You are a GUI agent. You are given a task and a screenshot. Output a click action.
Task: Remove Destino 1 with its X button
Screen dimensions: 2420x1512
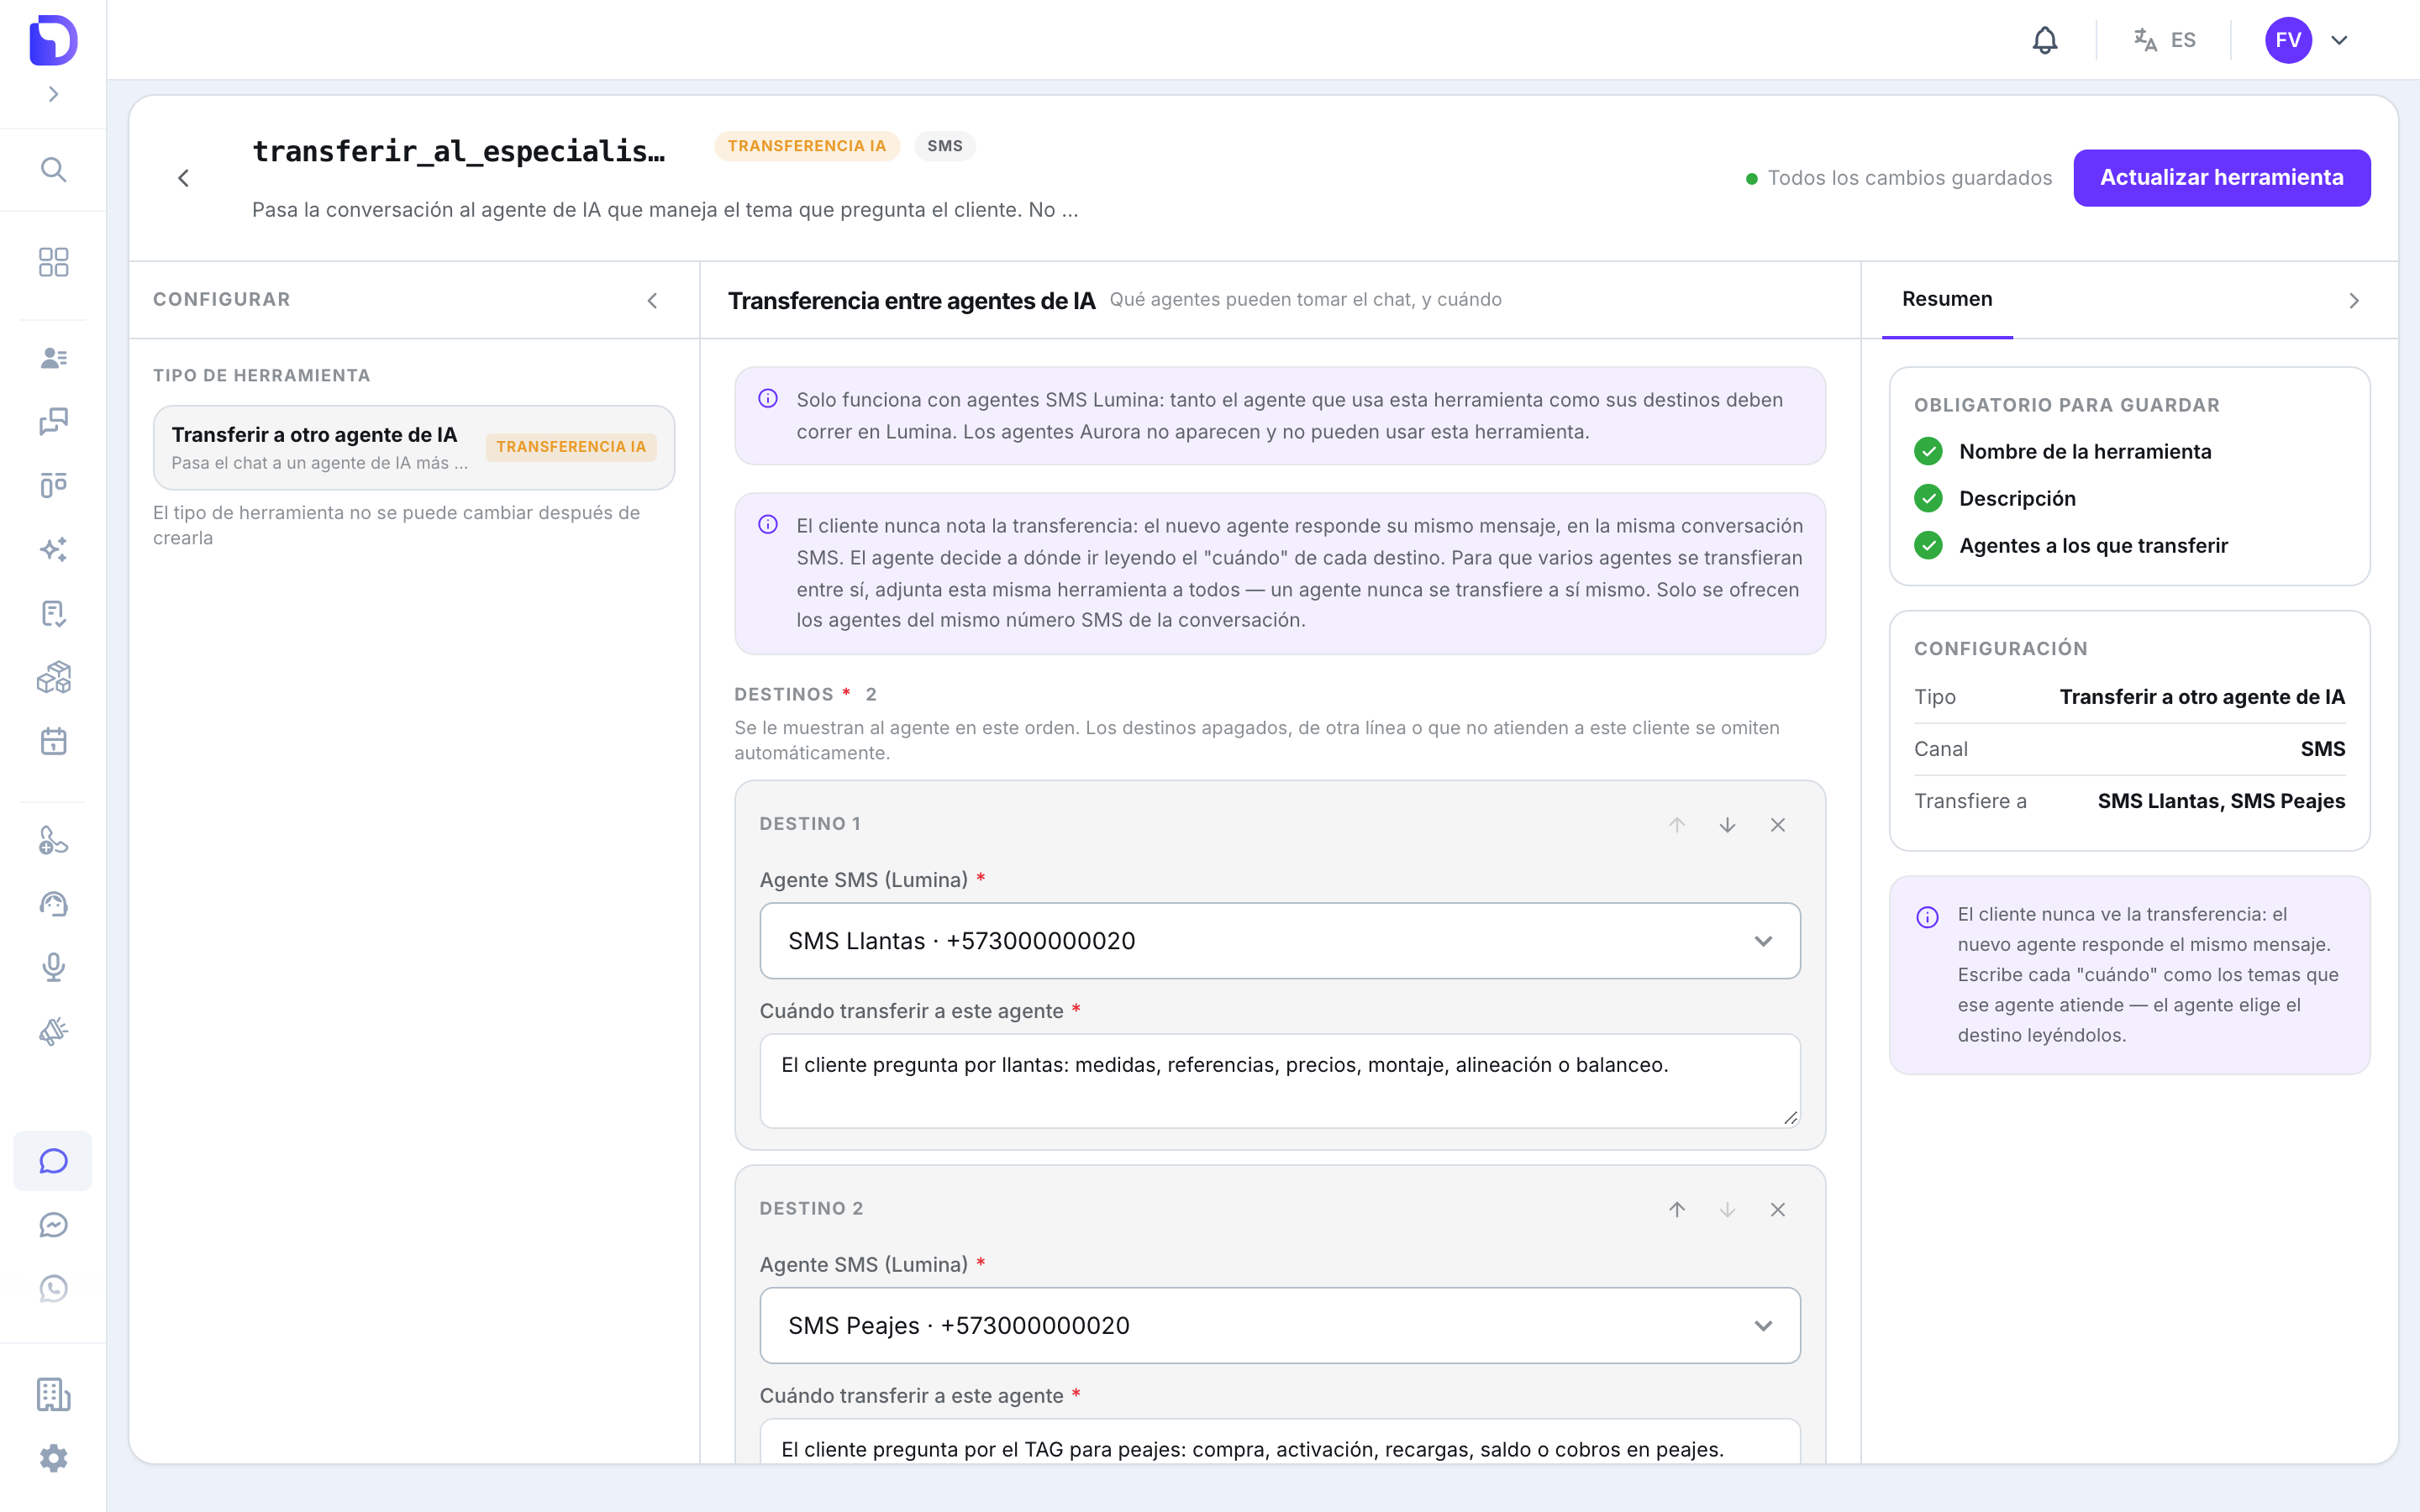[1778, 825]
